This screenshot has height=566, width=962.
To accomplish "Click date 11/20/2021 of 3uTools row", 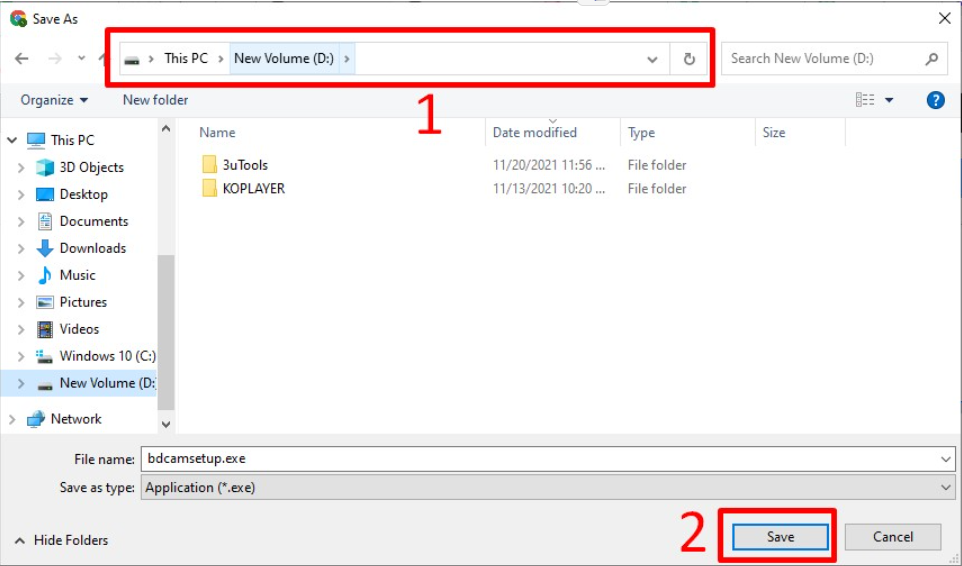I will 548,165.
